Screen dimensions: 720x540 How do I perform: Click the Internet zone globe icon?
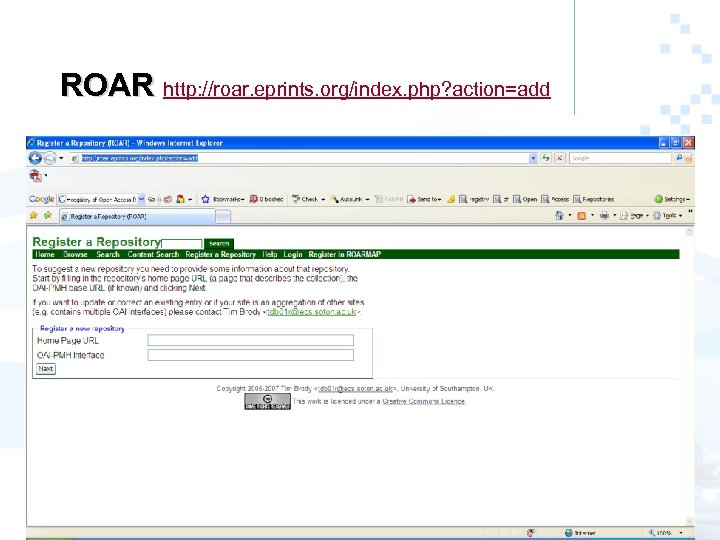click(x=568, y=533)
